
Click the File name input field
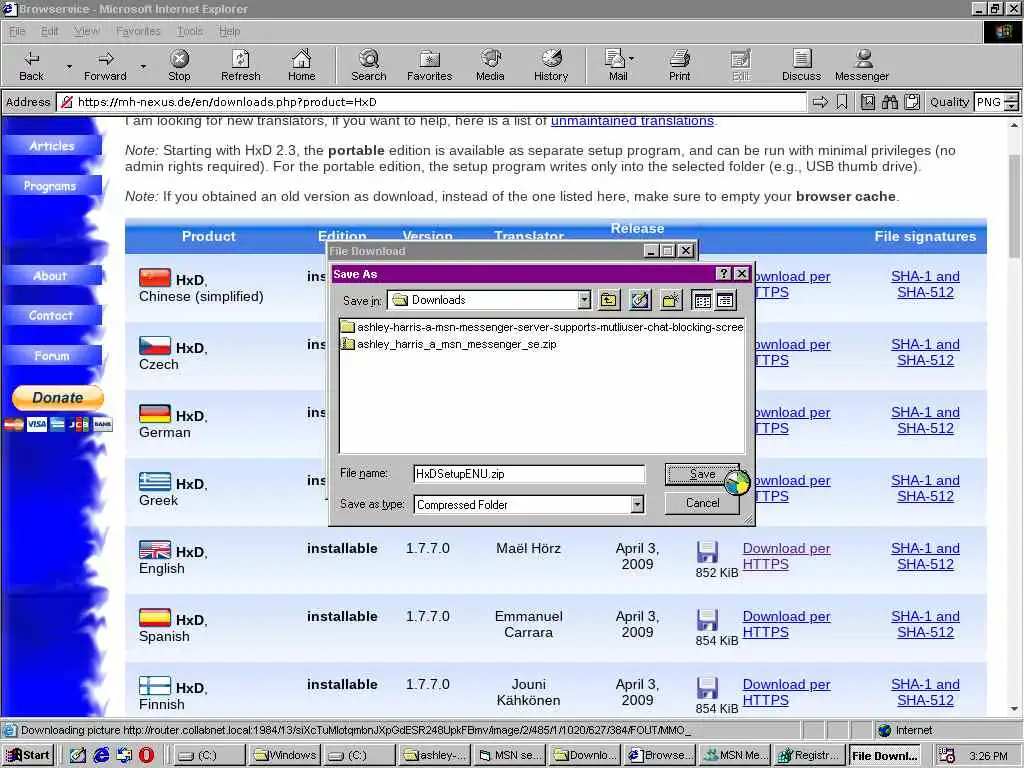point(529,474)
